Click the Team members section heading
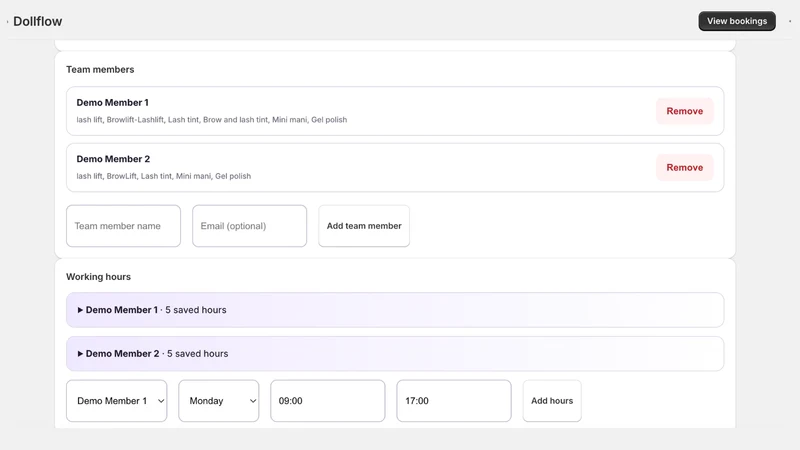Image resolution: width=800 pixels, height=450 pixels. (100, 69)
